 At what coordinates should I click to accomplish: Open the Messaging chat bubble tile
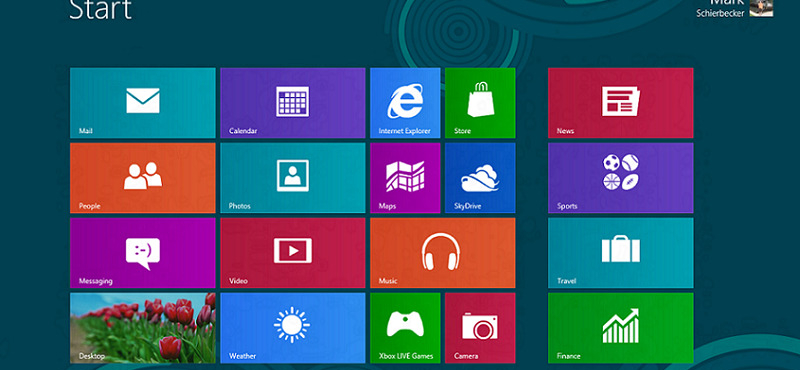(x=143, y=253)
